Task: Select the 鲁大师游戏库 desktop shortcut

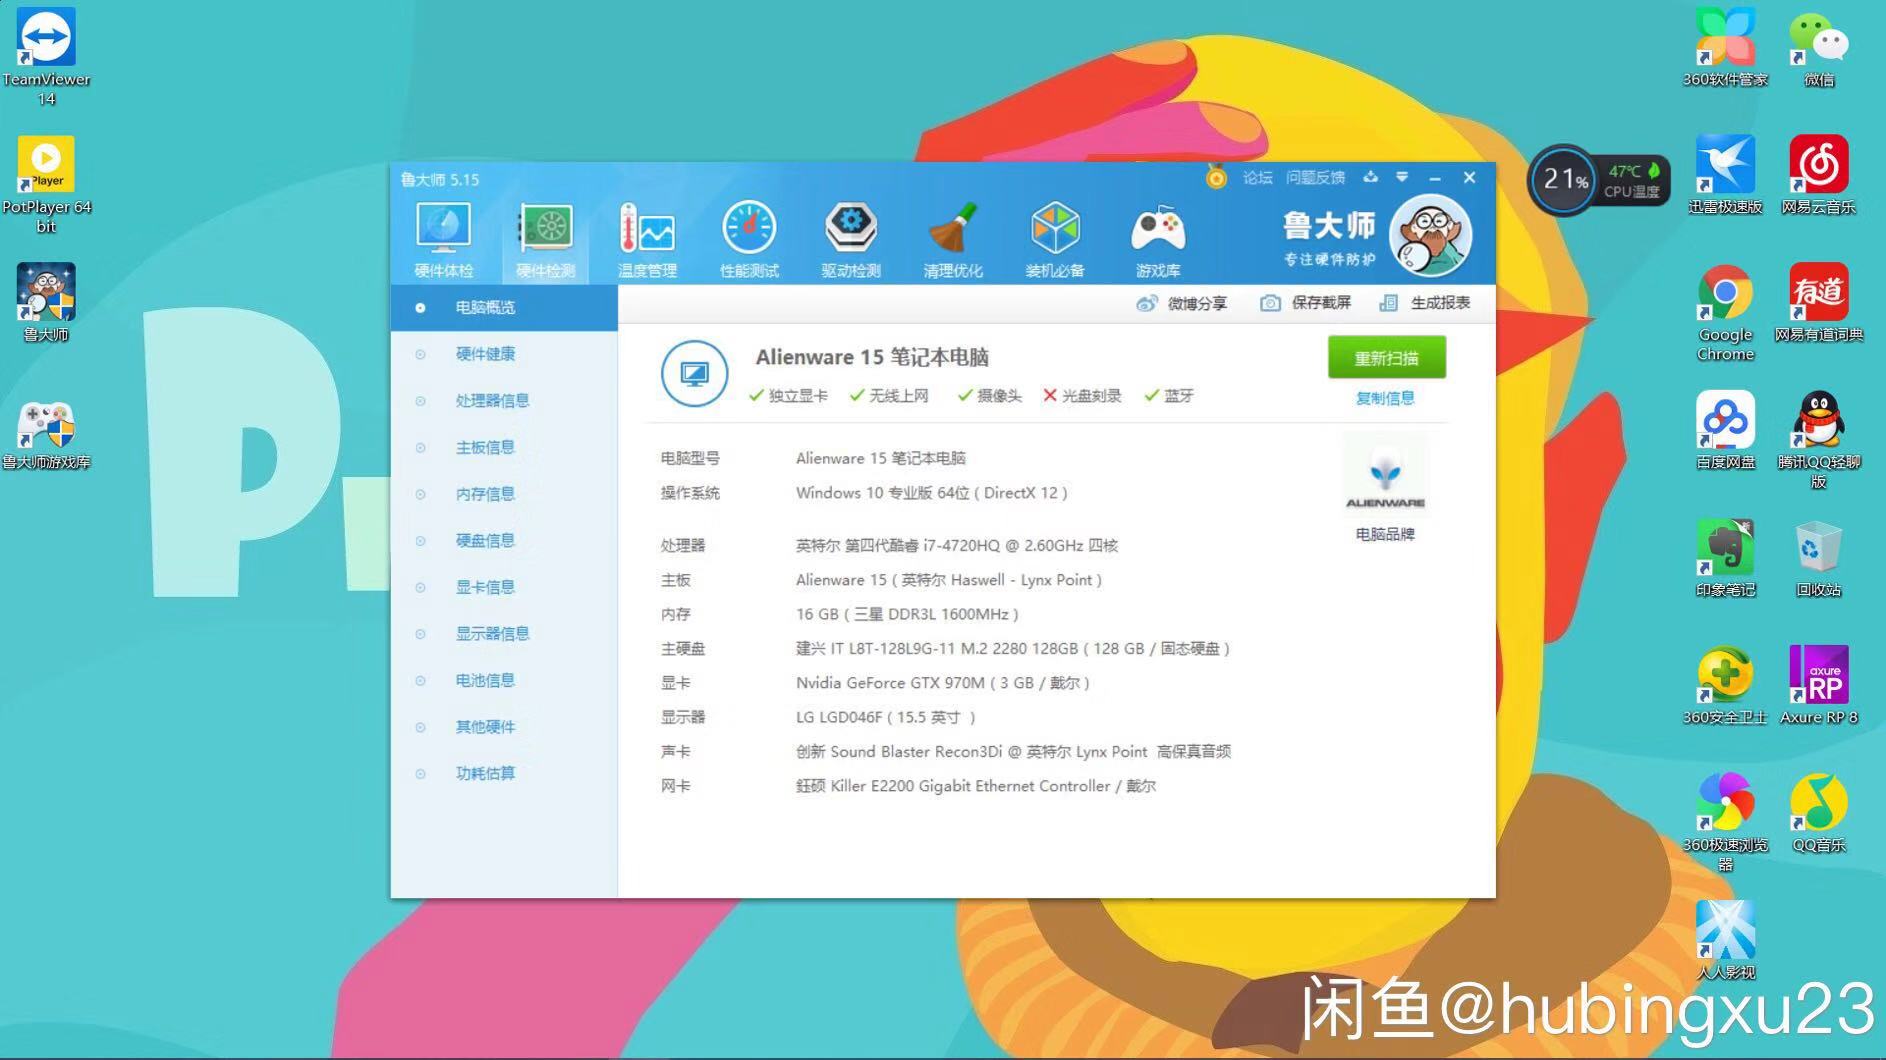Action: tap(46, 435)
